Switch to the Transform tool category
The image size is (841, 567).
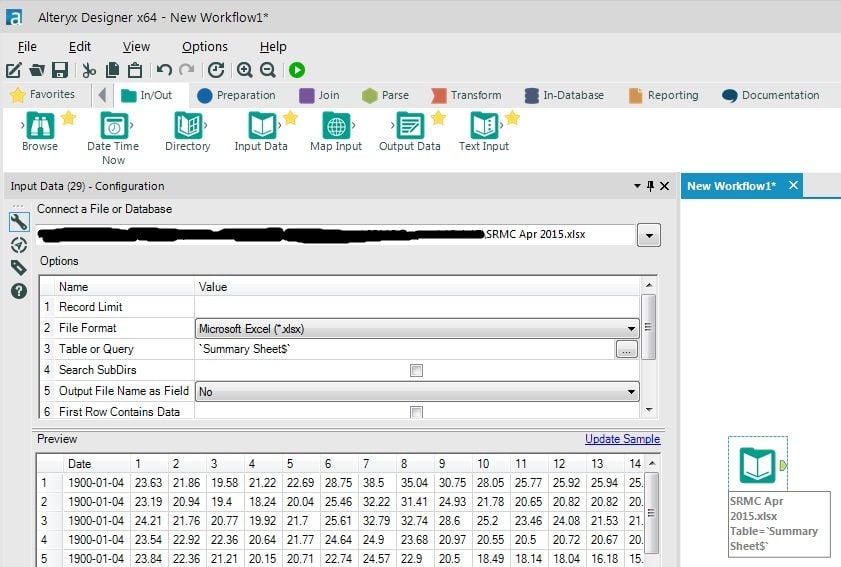coord(466,95)
